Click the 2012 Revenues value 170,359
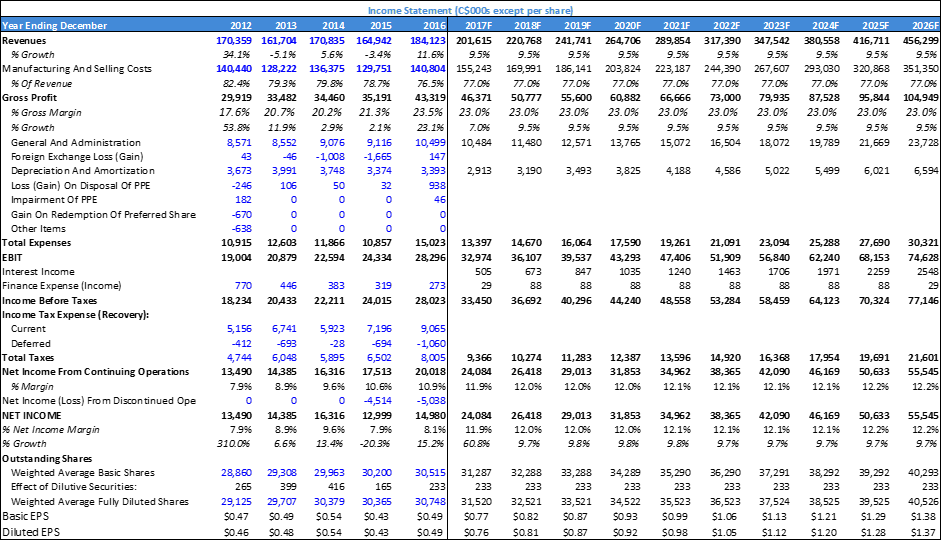The width and height of the screenshot is (942, 541). pyautogui.click(x=233, y=38)
